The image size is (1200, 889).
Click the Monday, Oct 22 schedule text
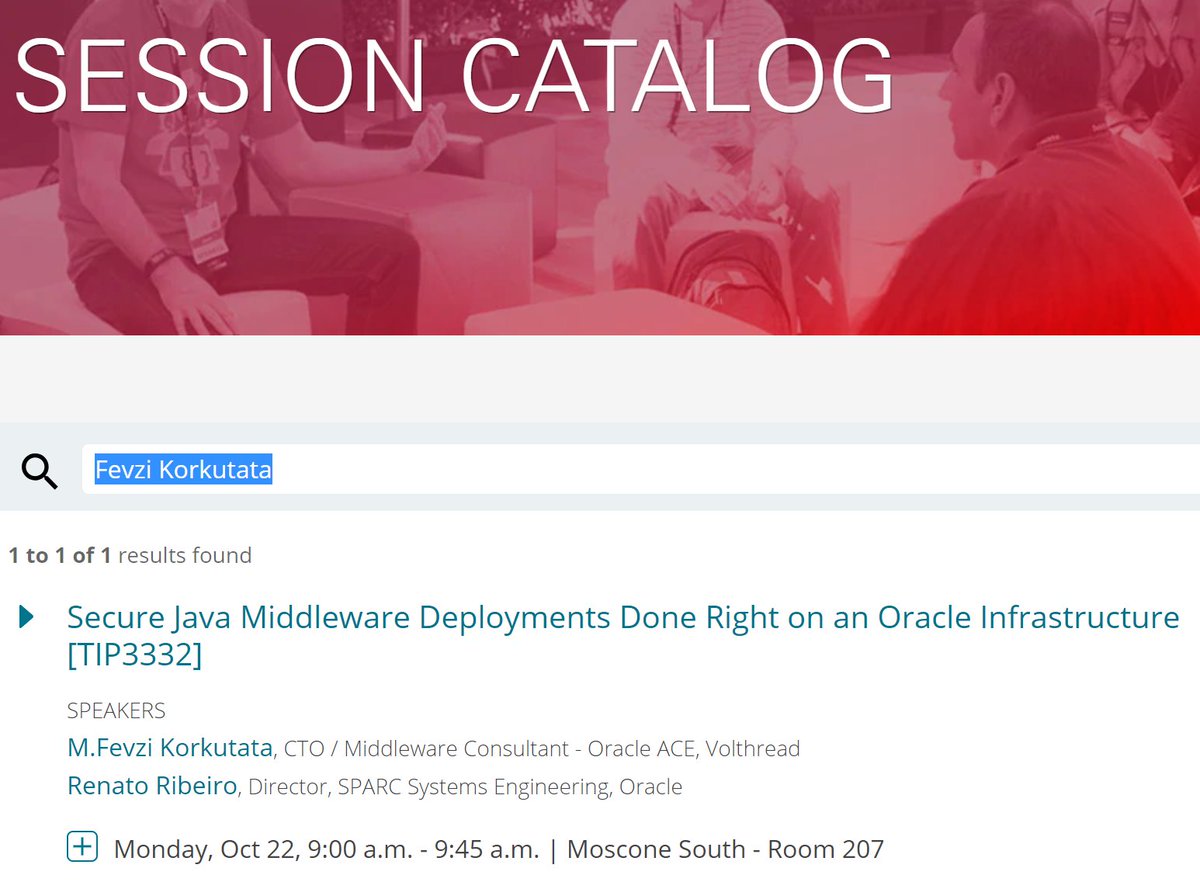pos(499,849)
